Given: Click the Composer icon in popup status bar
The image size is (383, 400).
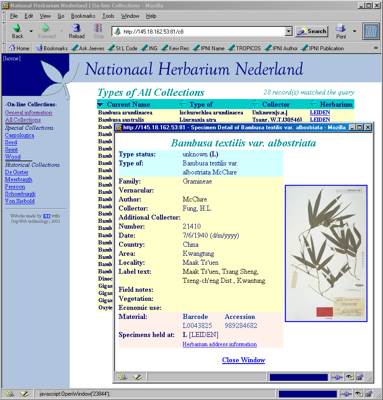Looking at the screenshot, I should pyautogui.click(x=138, y=377).
